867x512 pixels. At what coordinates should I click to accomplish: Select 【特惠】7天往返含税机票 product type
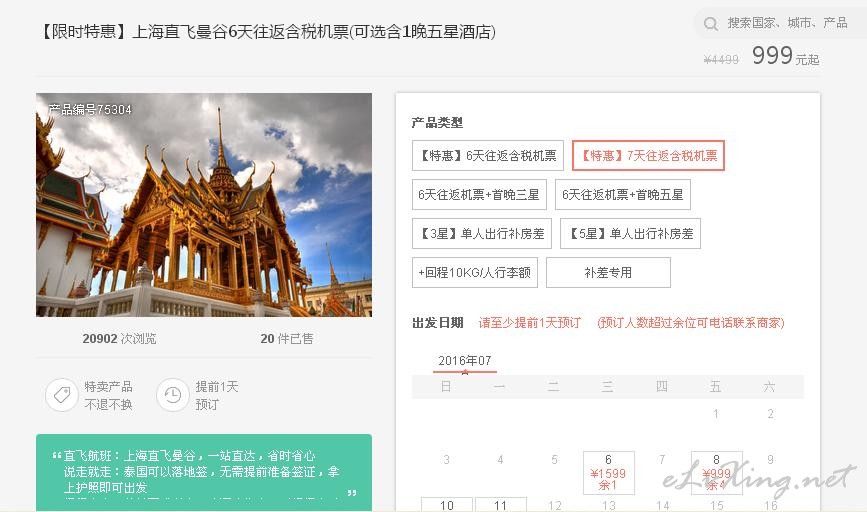click(648, 156)
